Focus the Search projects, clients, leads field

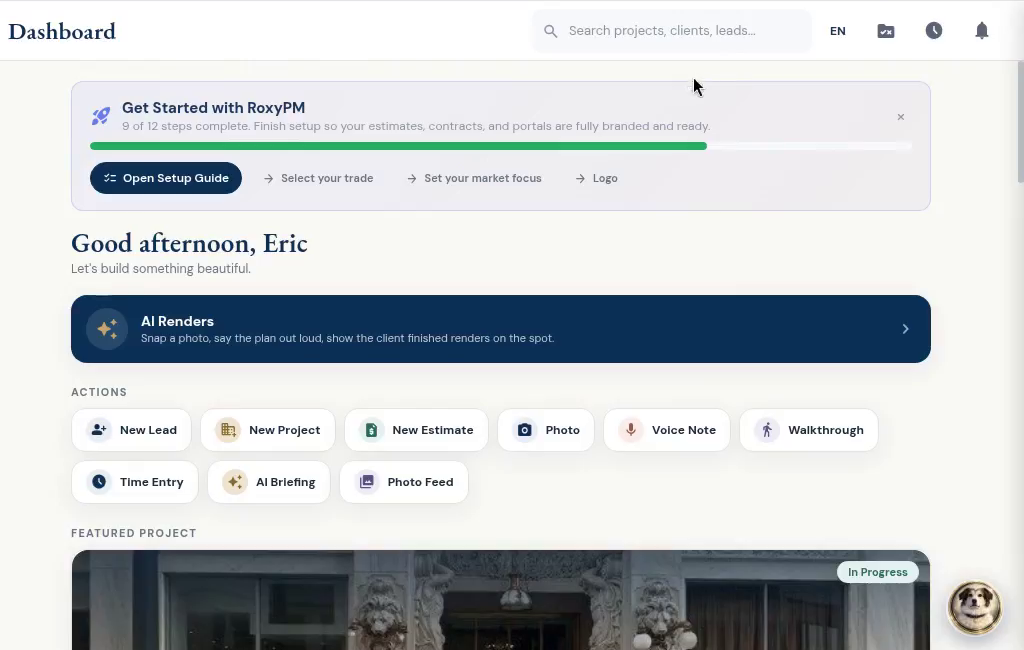point(672,31)
